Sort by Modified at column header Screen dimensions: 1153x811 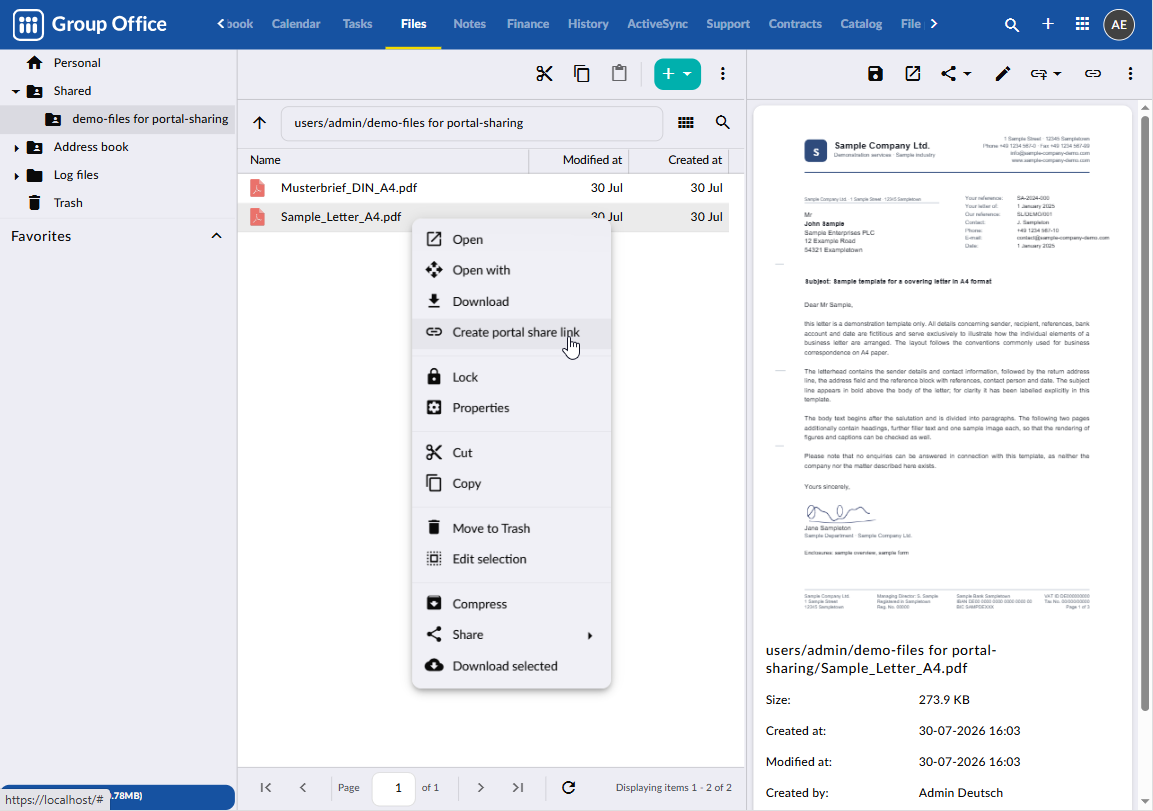(x=579, y=160)
